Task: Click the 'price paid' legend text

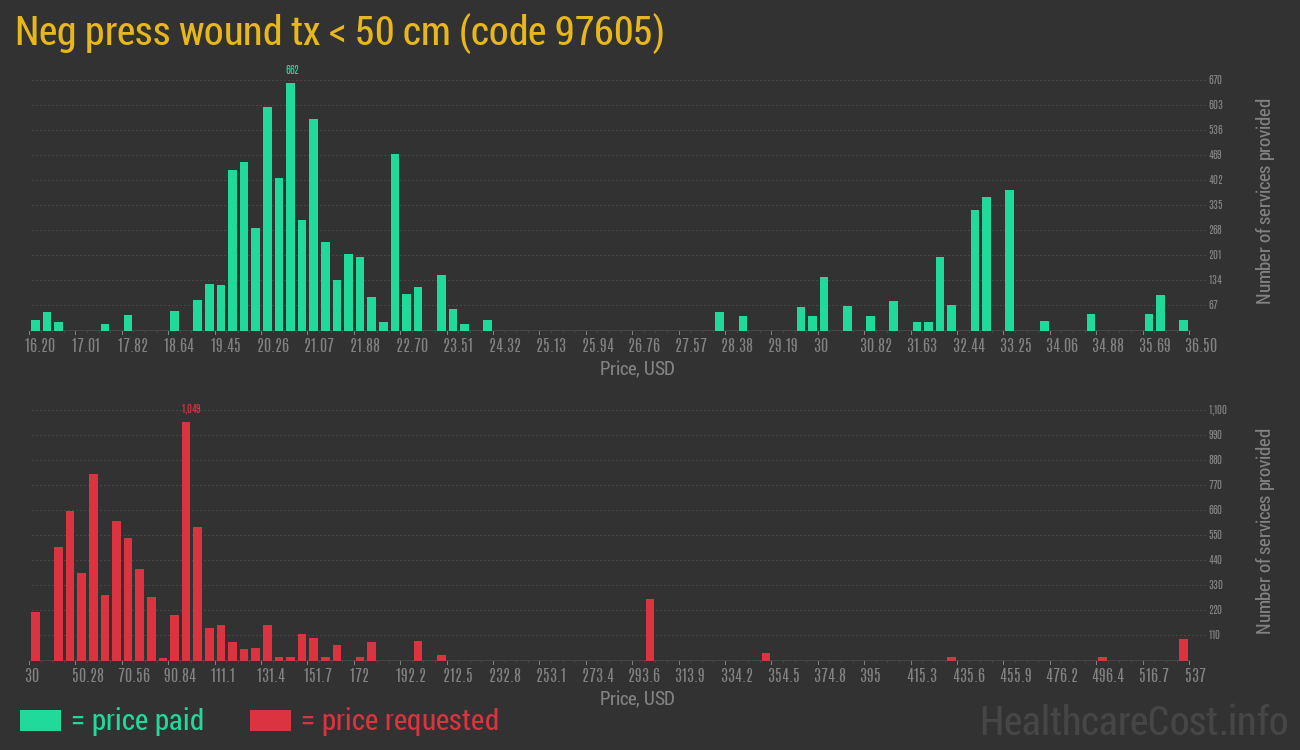Action: click(x=137, y=720)
